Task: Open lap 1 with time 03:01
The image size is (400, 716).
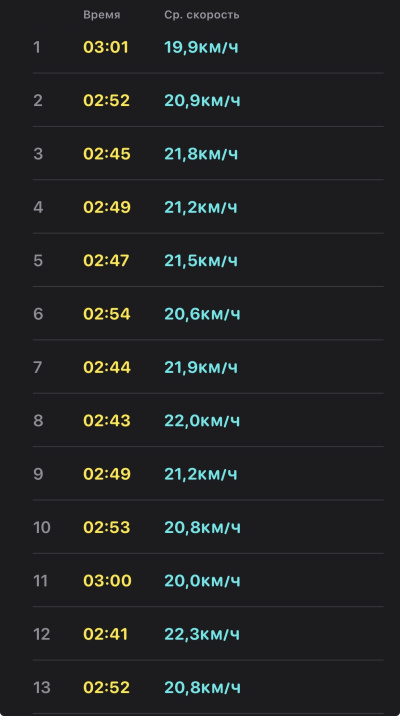Action: (208, 47)
